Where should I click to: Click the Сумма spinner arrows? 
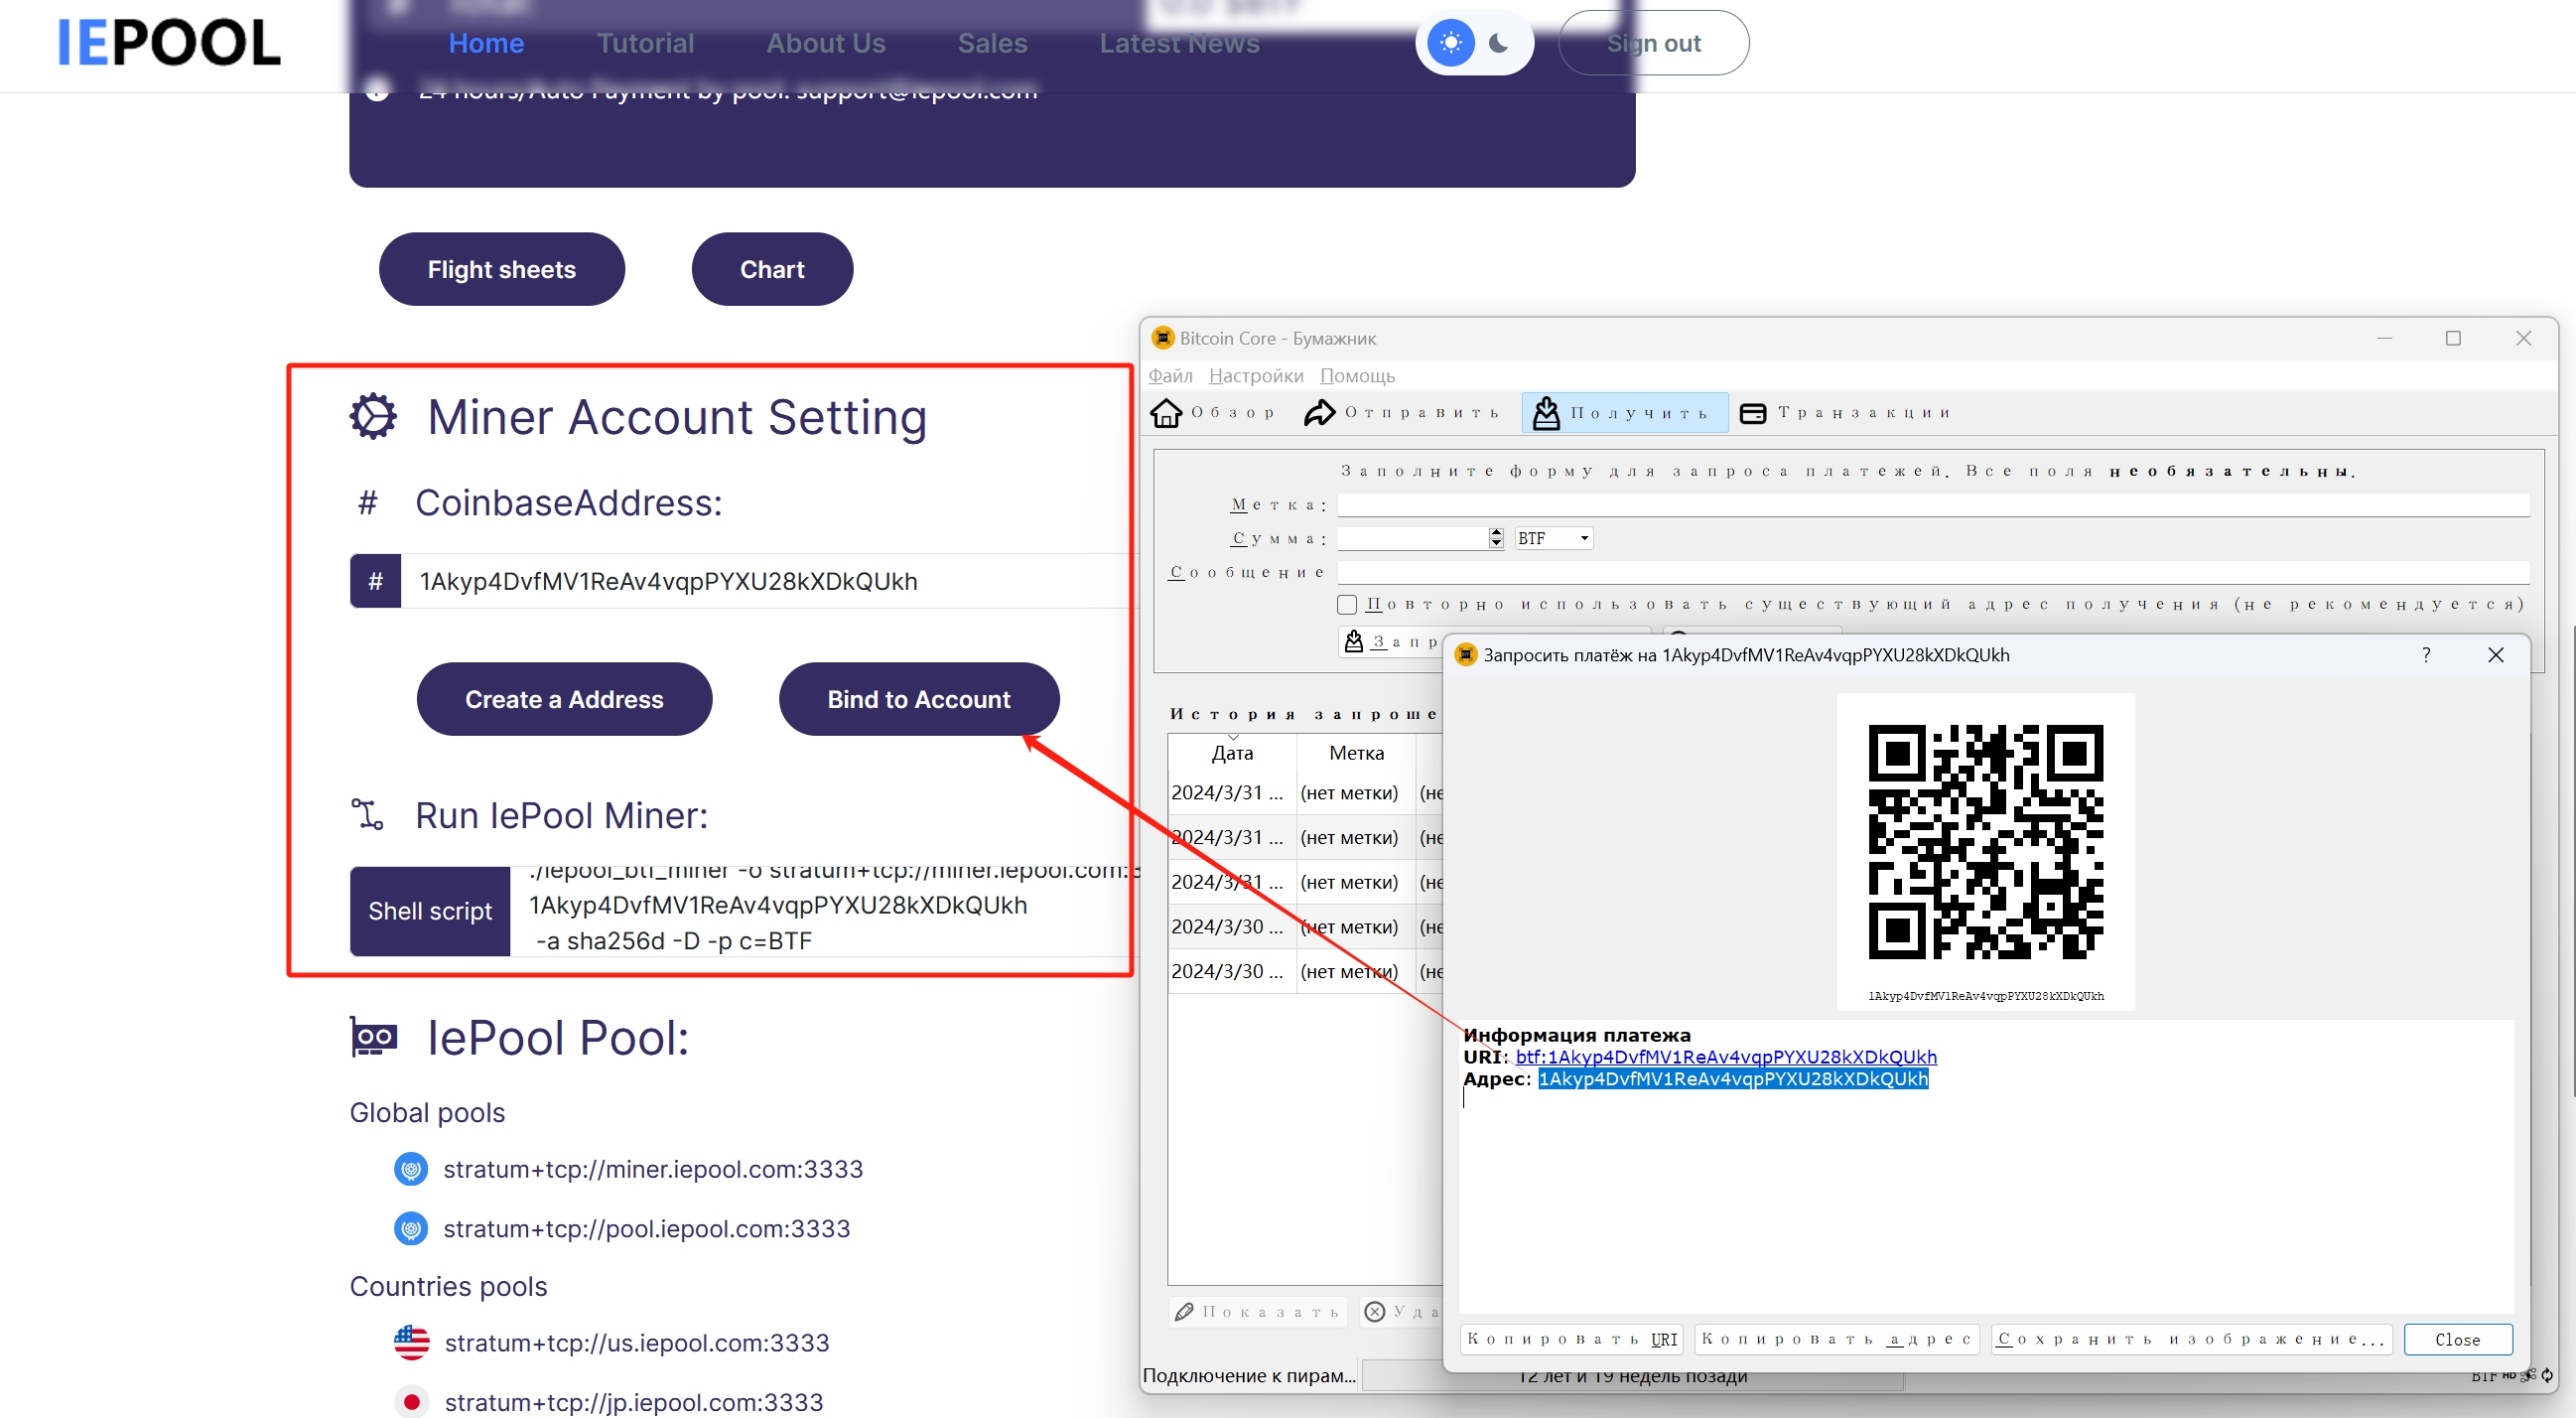1496,538
